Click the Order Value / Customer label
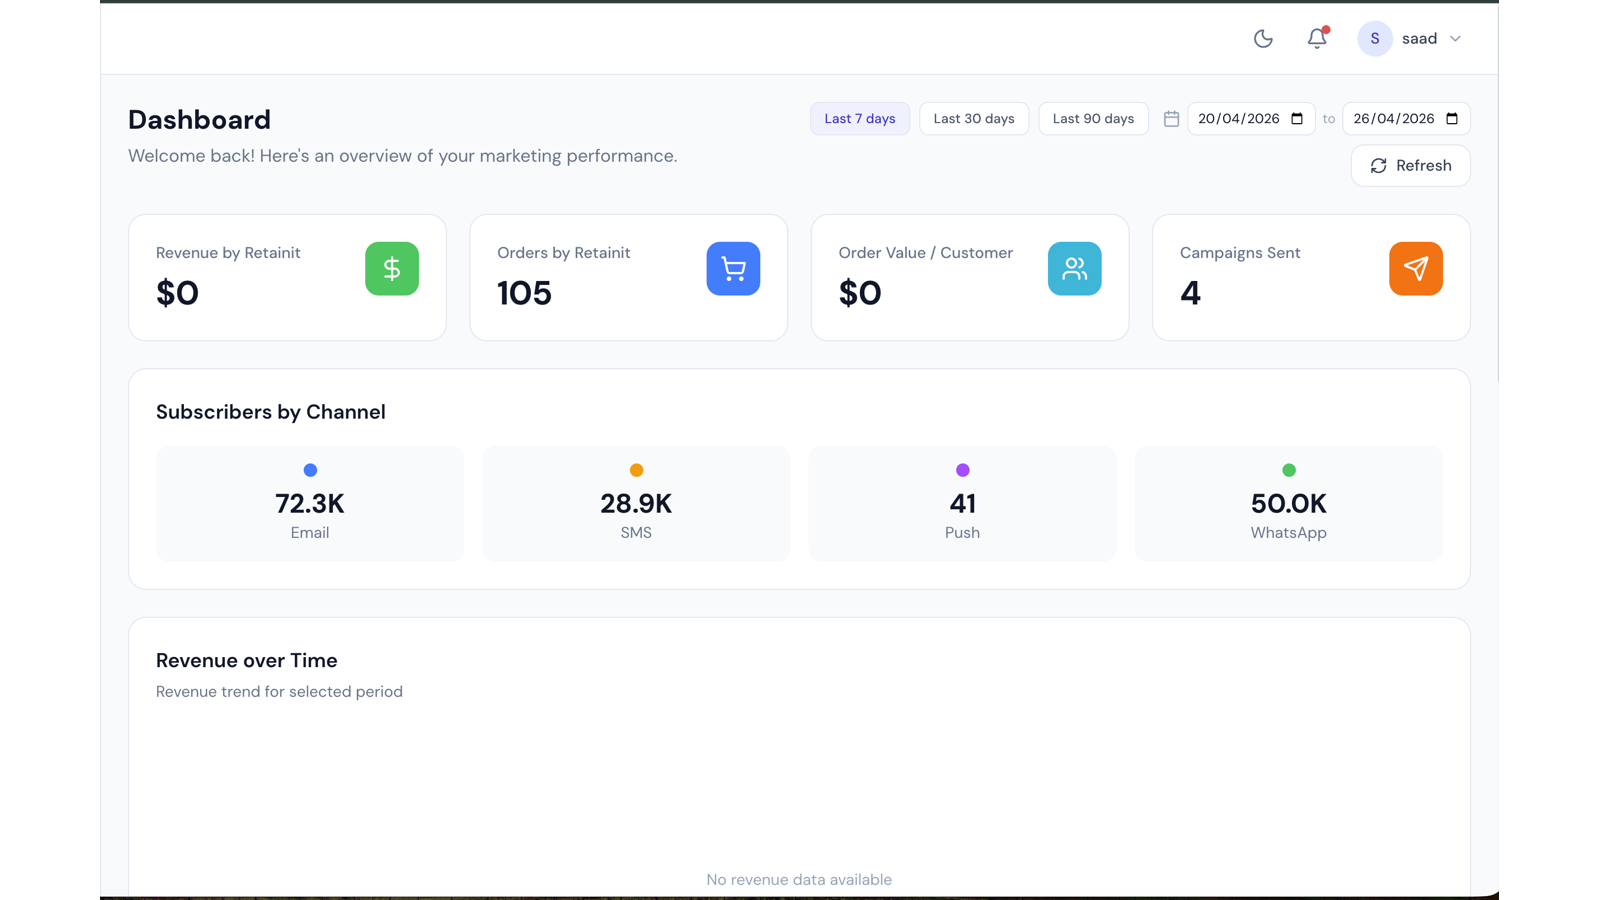The image size is (1600, 900). [x=925, y=253]
